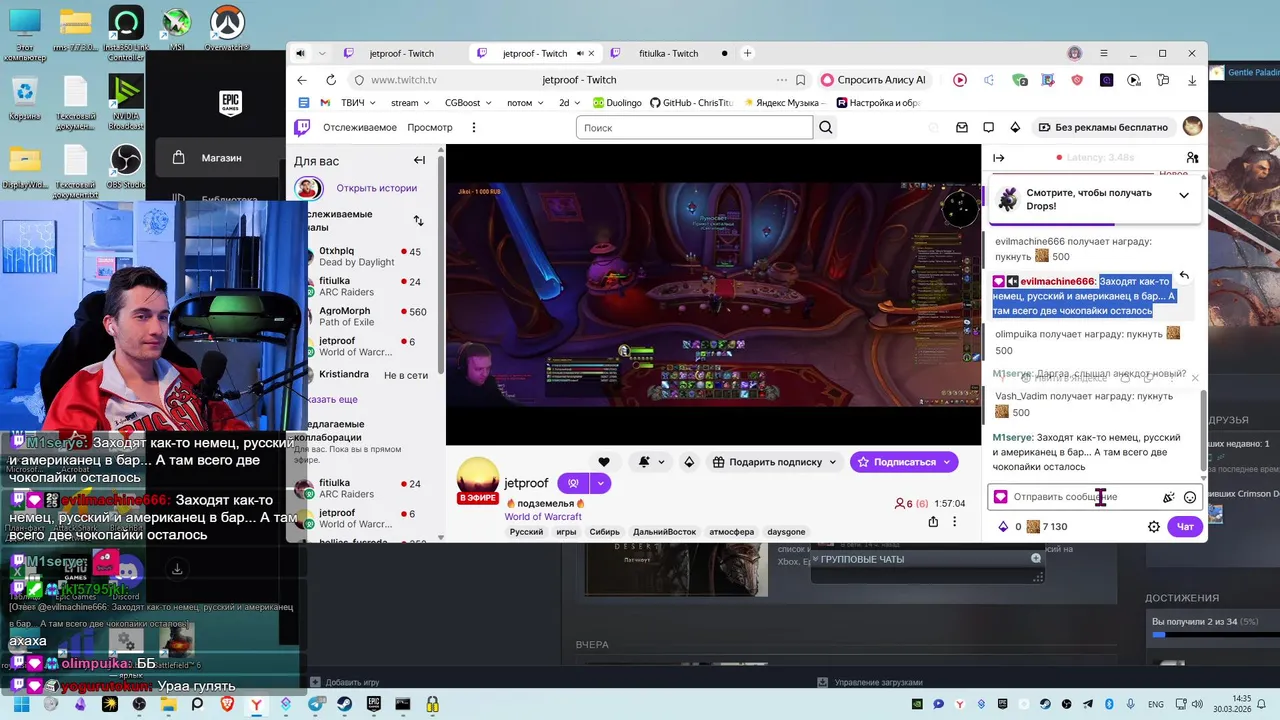The width and height of the screenshot is (1280, 720).
Task: Open the user avatar menu on Twitch
Action: pyautogui.click(x=1192, y=126)
